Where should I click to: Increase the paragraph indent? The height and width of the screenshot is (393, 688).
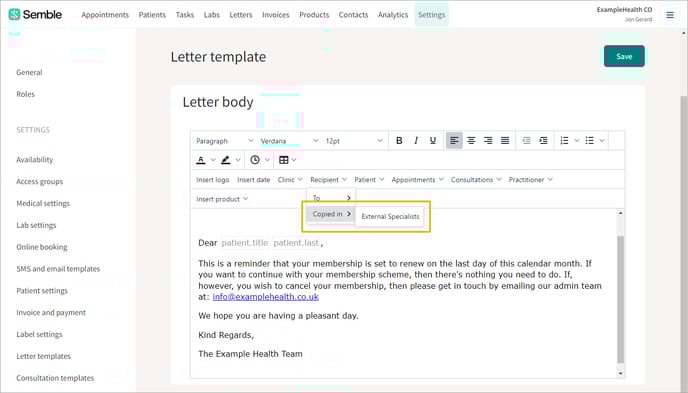[x=543, y=140]
